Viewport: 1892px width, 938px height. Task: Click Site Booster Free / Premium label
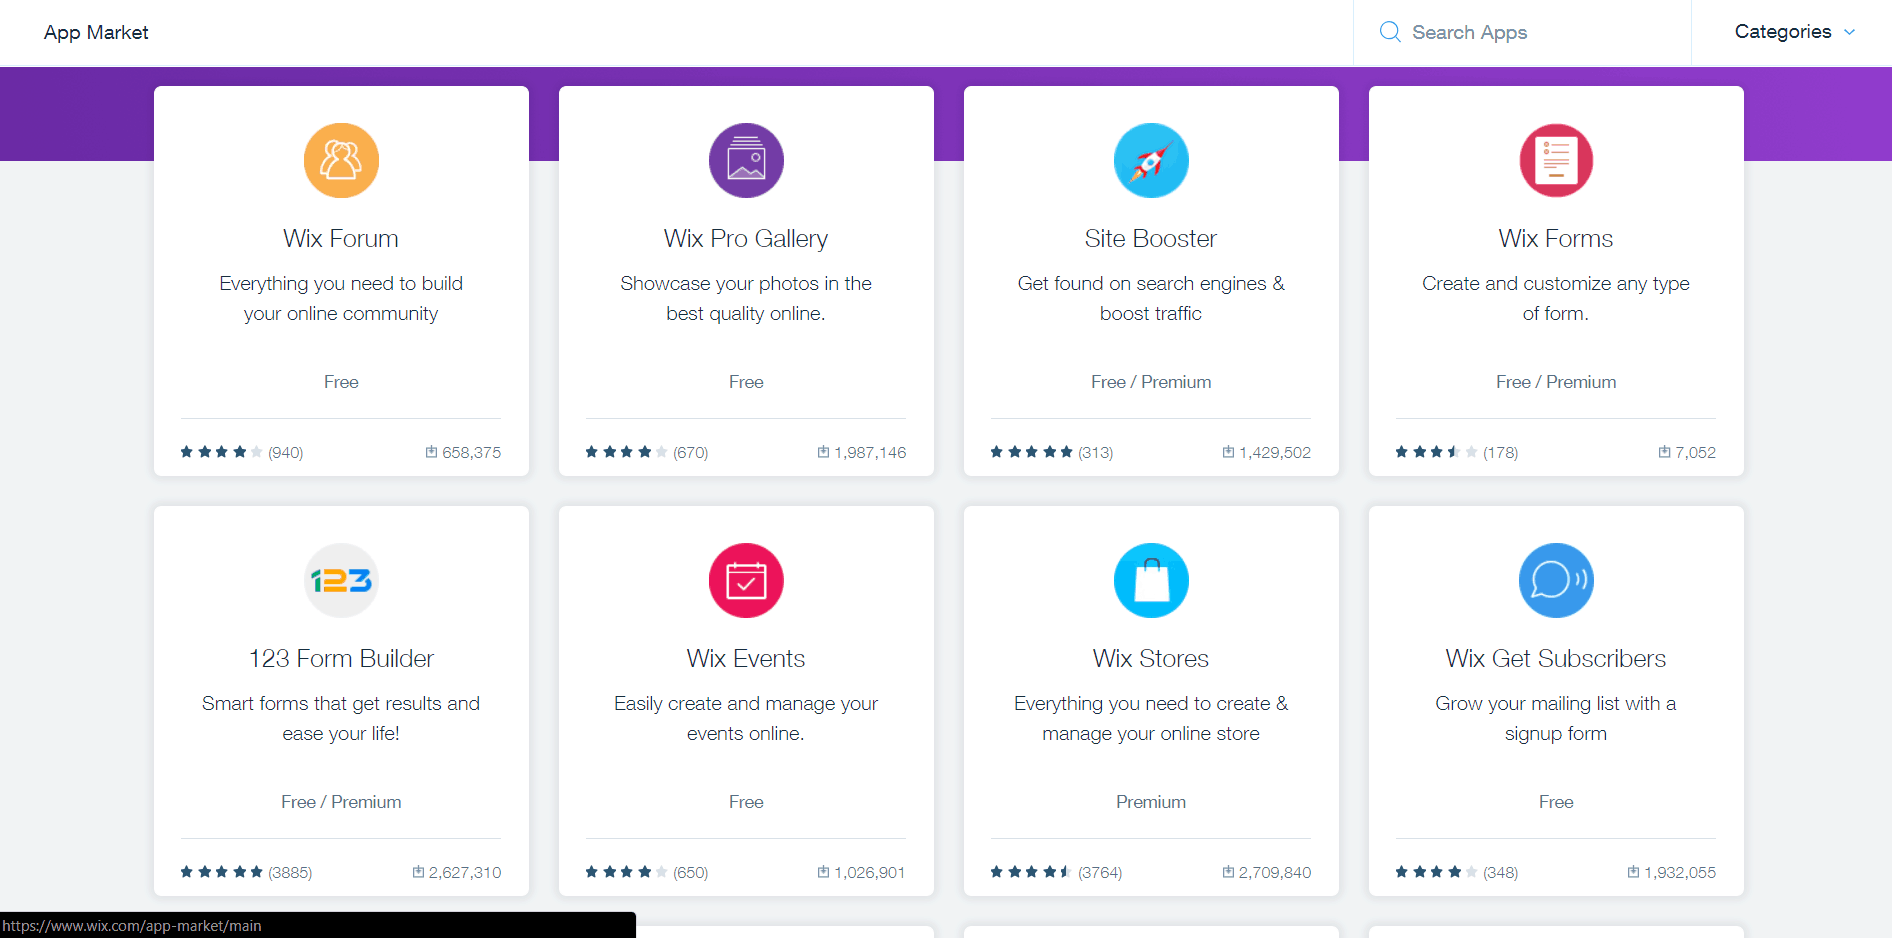(x=1151, y=382)
